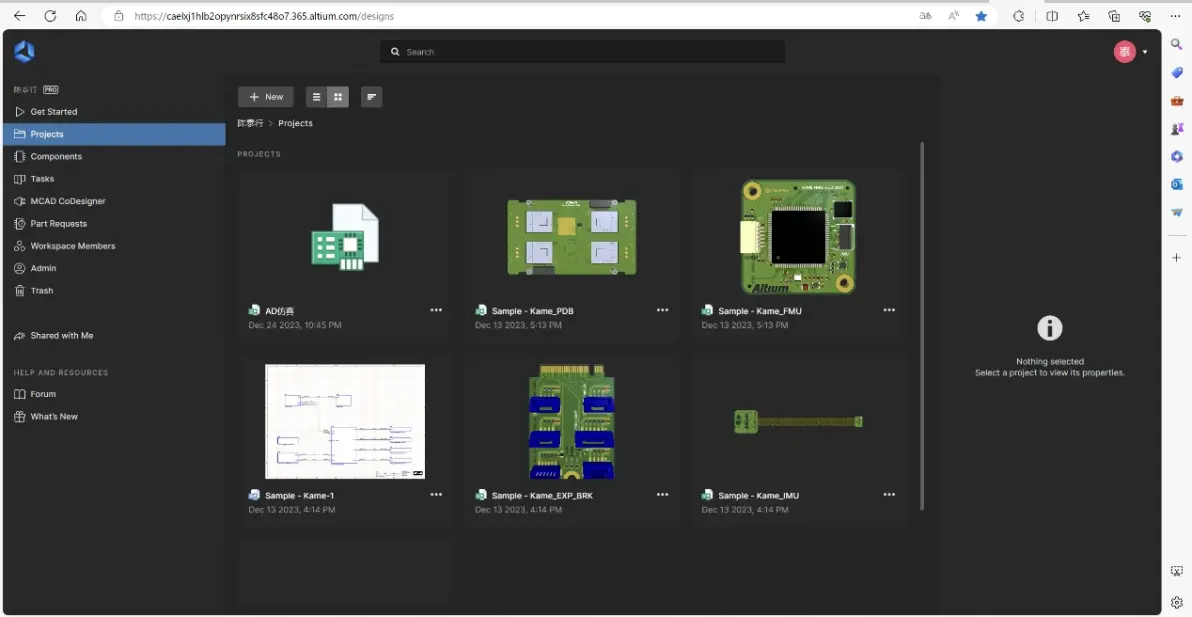
Task: Open the user avatar account dropdown
Action: click(1130, 52)
